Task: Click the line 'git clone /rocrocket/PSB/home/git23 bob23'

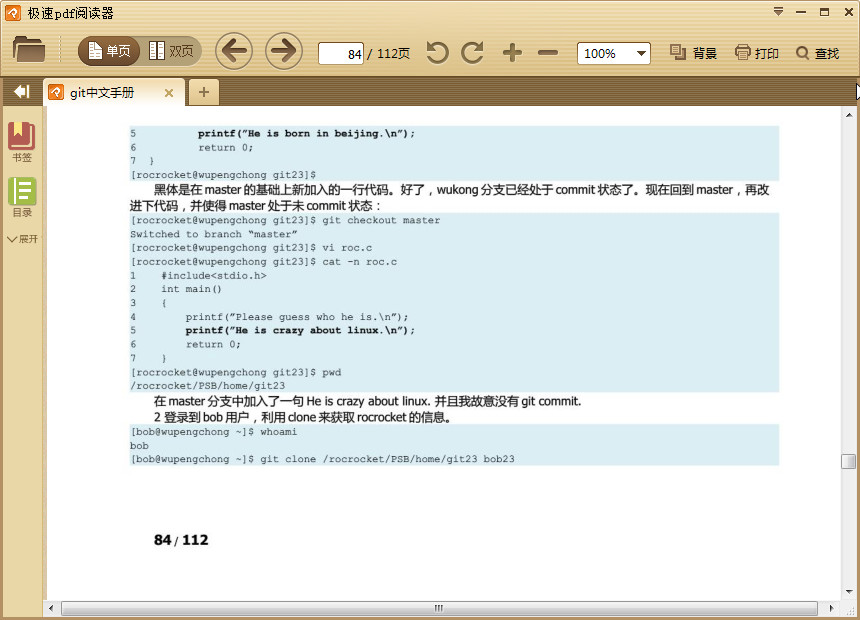Action: point(387,459)
